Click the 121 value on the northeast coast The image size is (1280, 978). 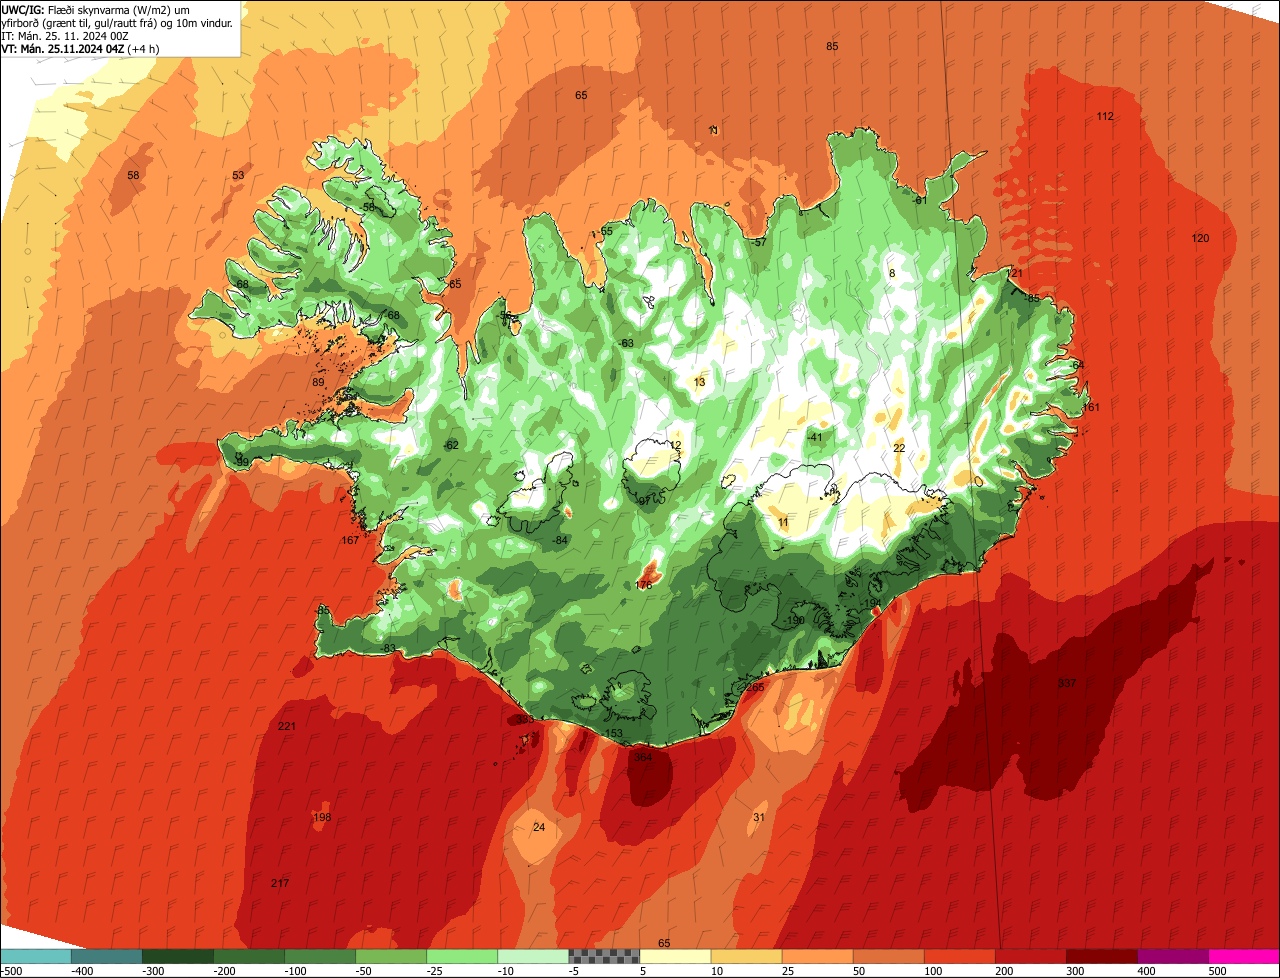coord(1016,273)
